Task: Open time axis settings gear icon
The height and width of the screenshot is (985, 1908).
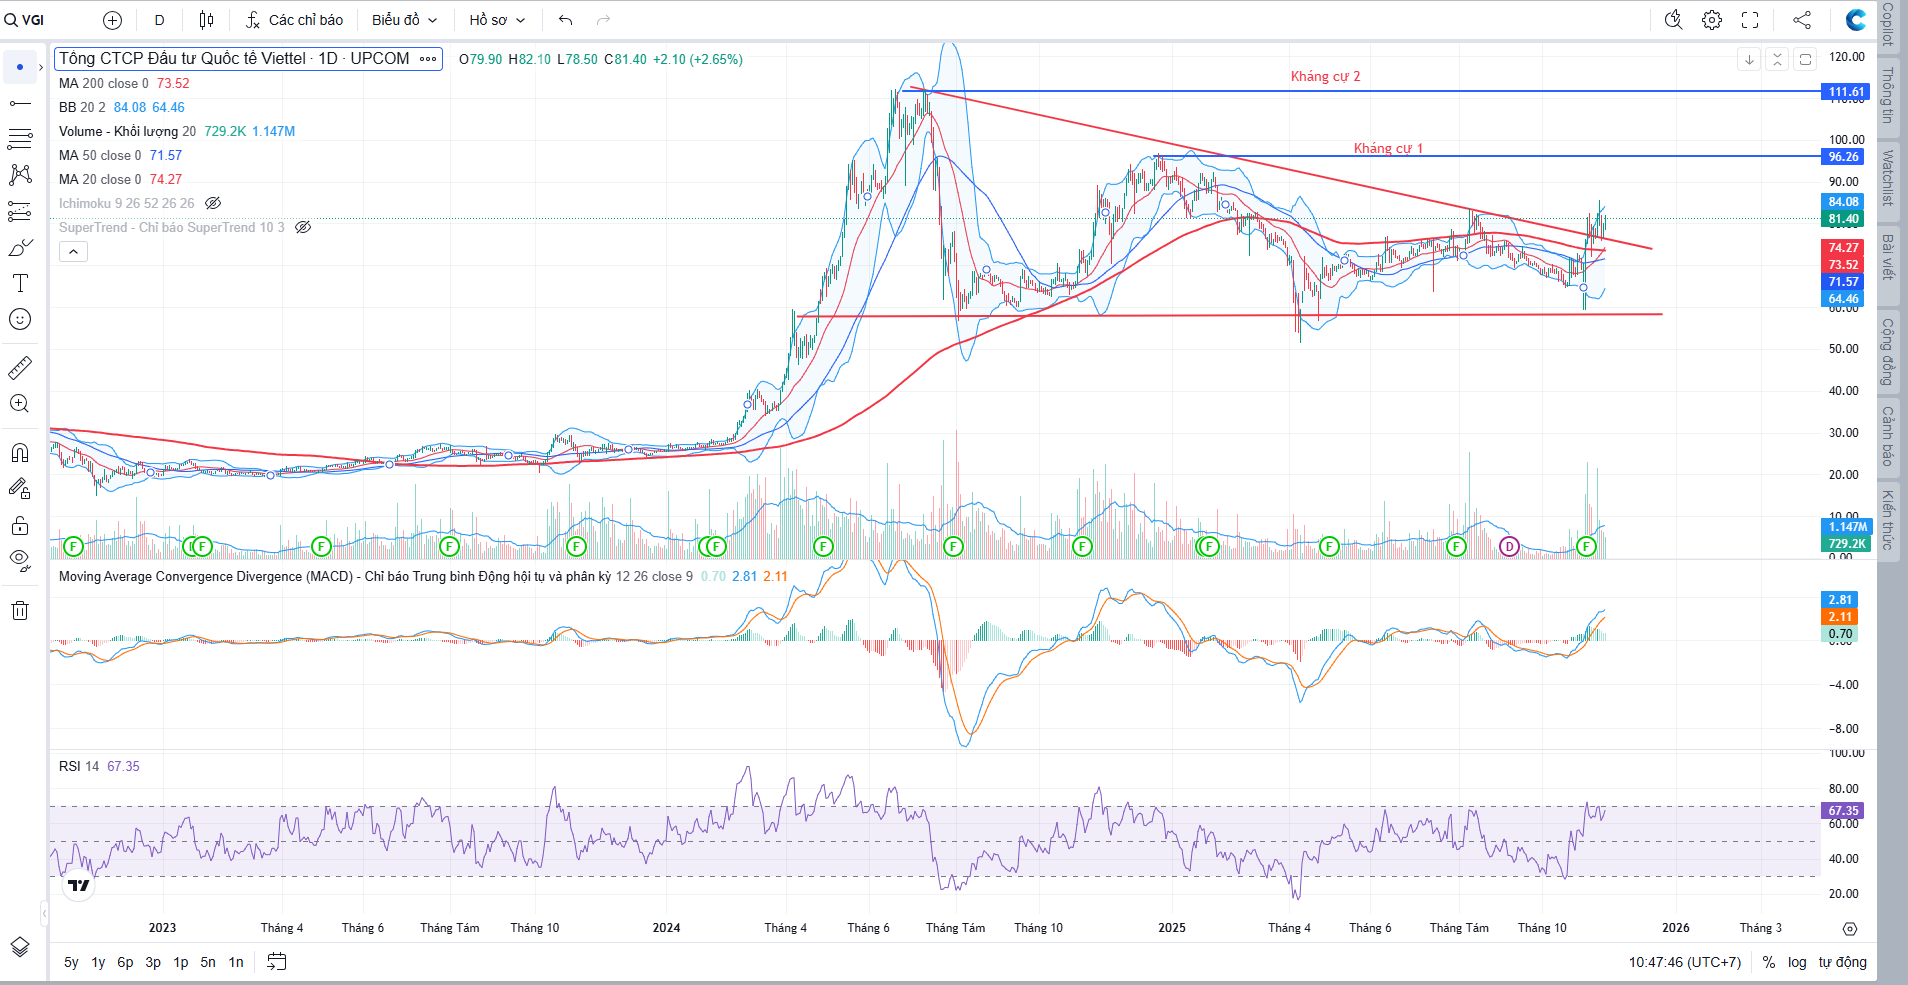Action: tap(1850, 928)
